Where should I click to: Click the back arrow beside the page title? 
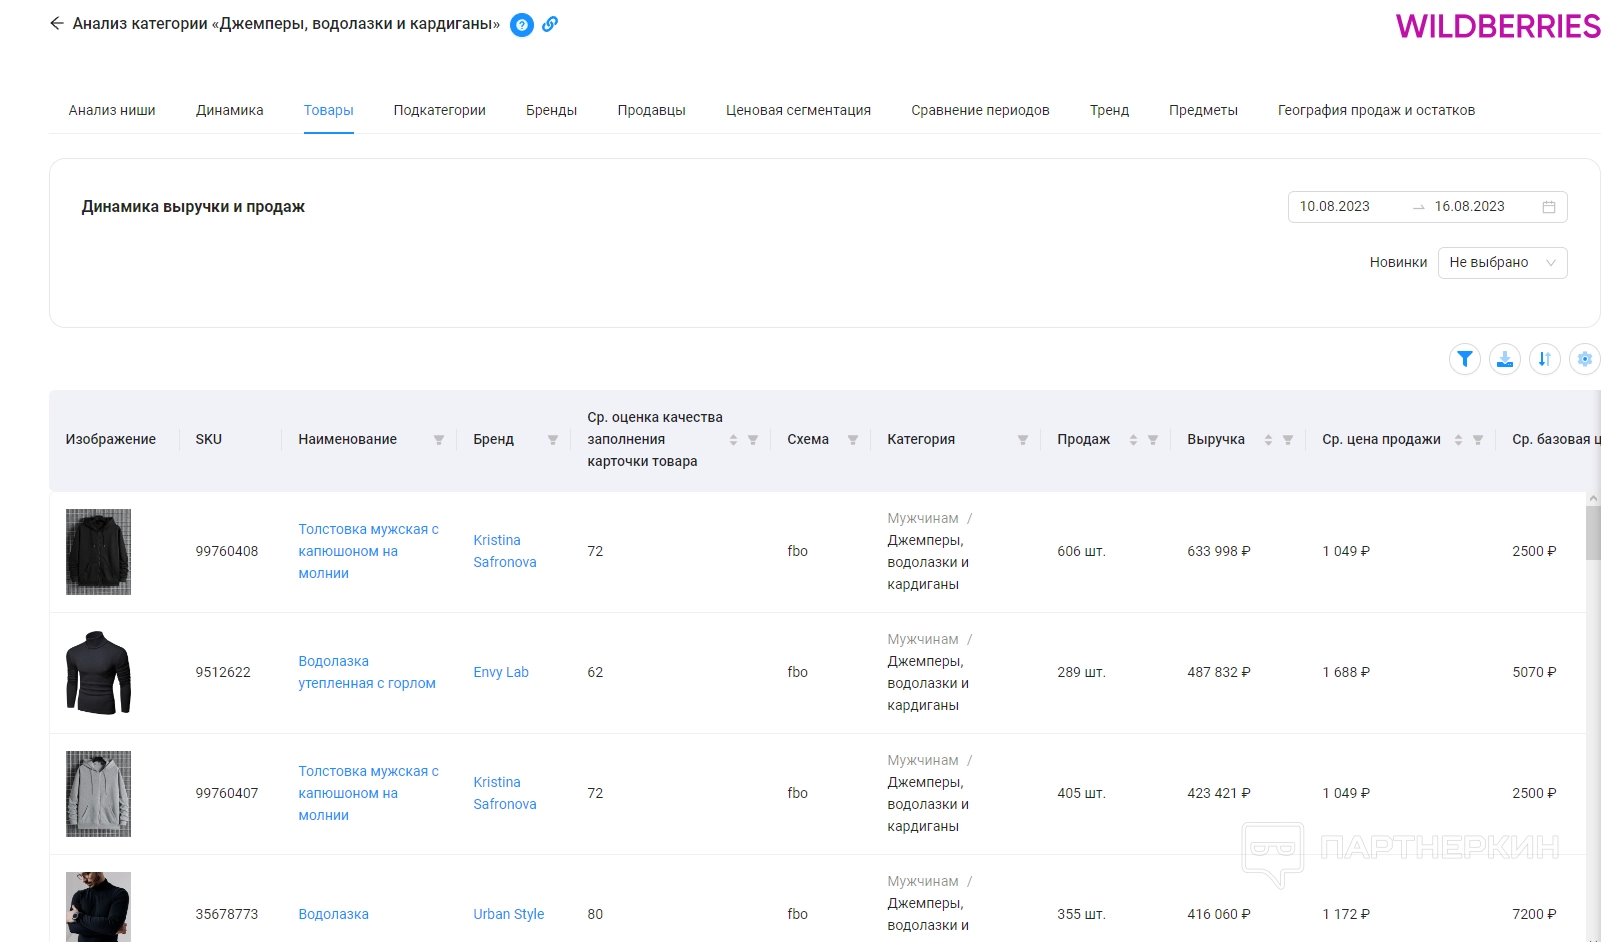pyautogui.click(x=56, y=24)
